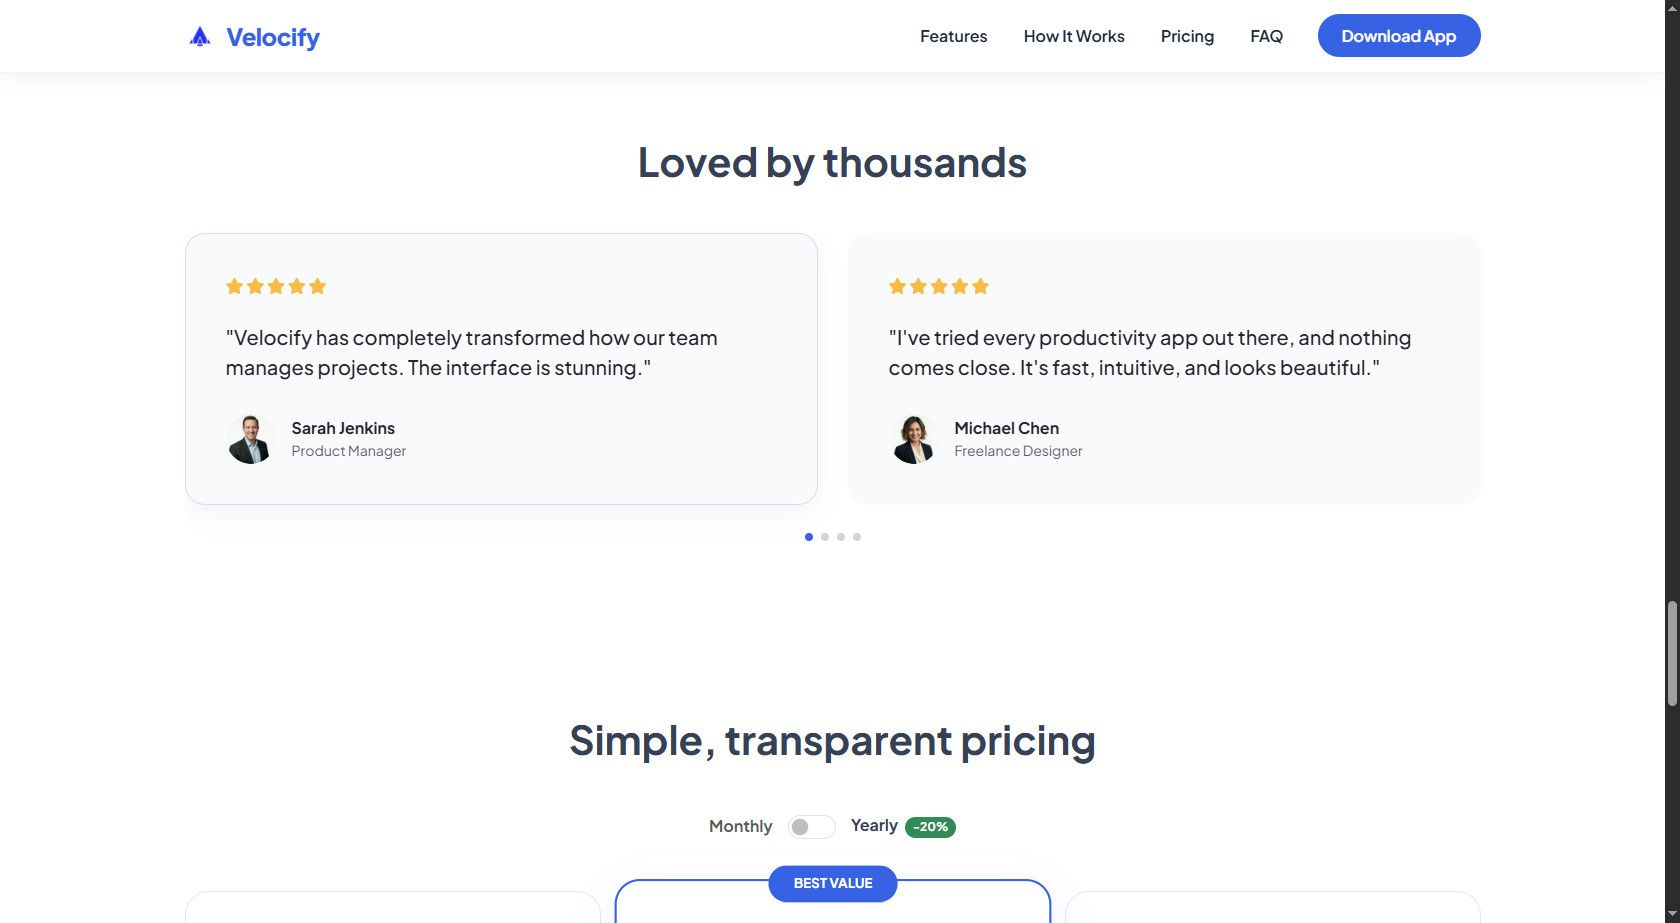Click the avatar photo beside Sarah Jenkins
Image resolution: width=1680 pixels, height=923 pixels.
pyautogui.click(x=250, y=439)
